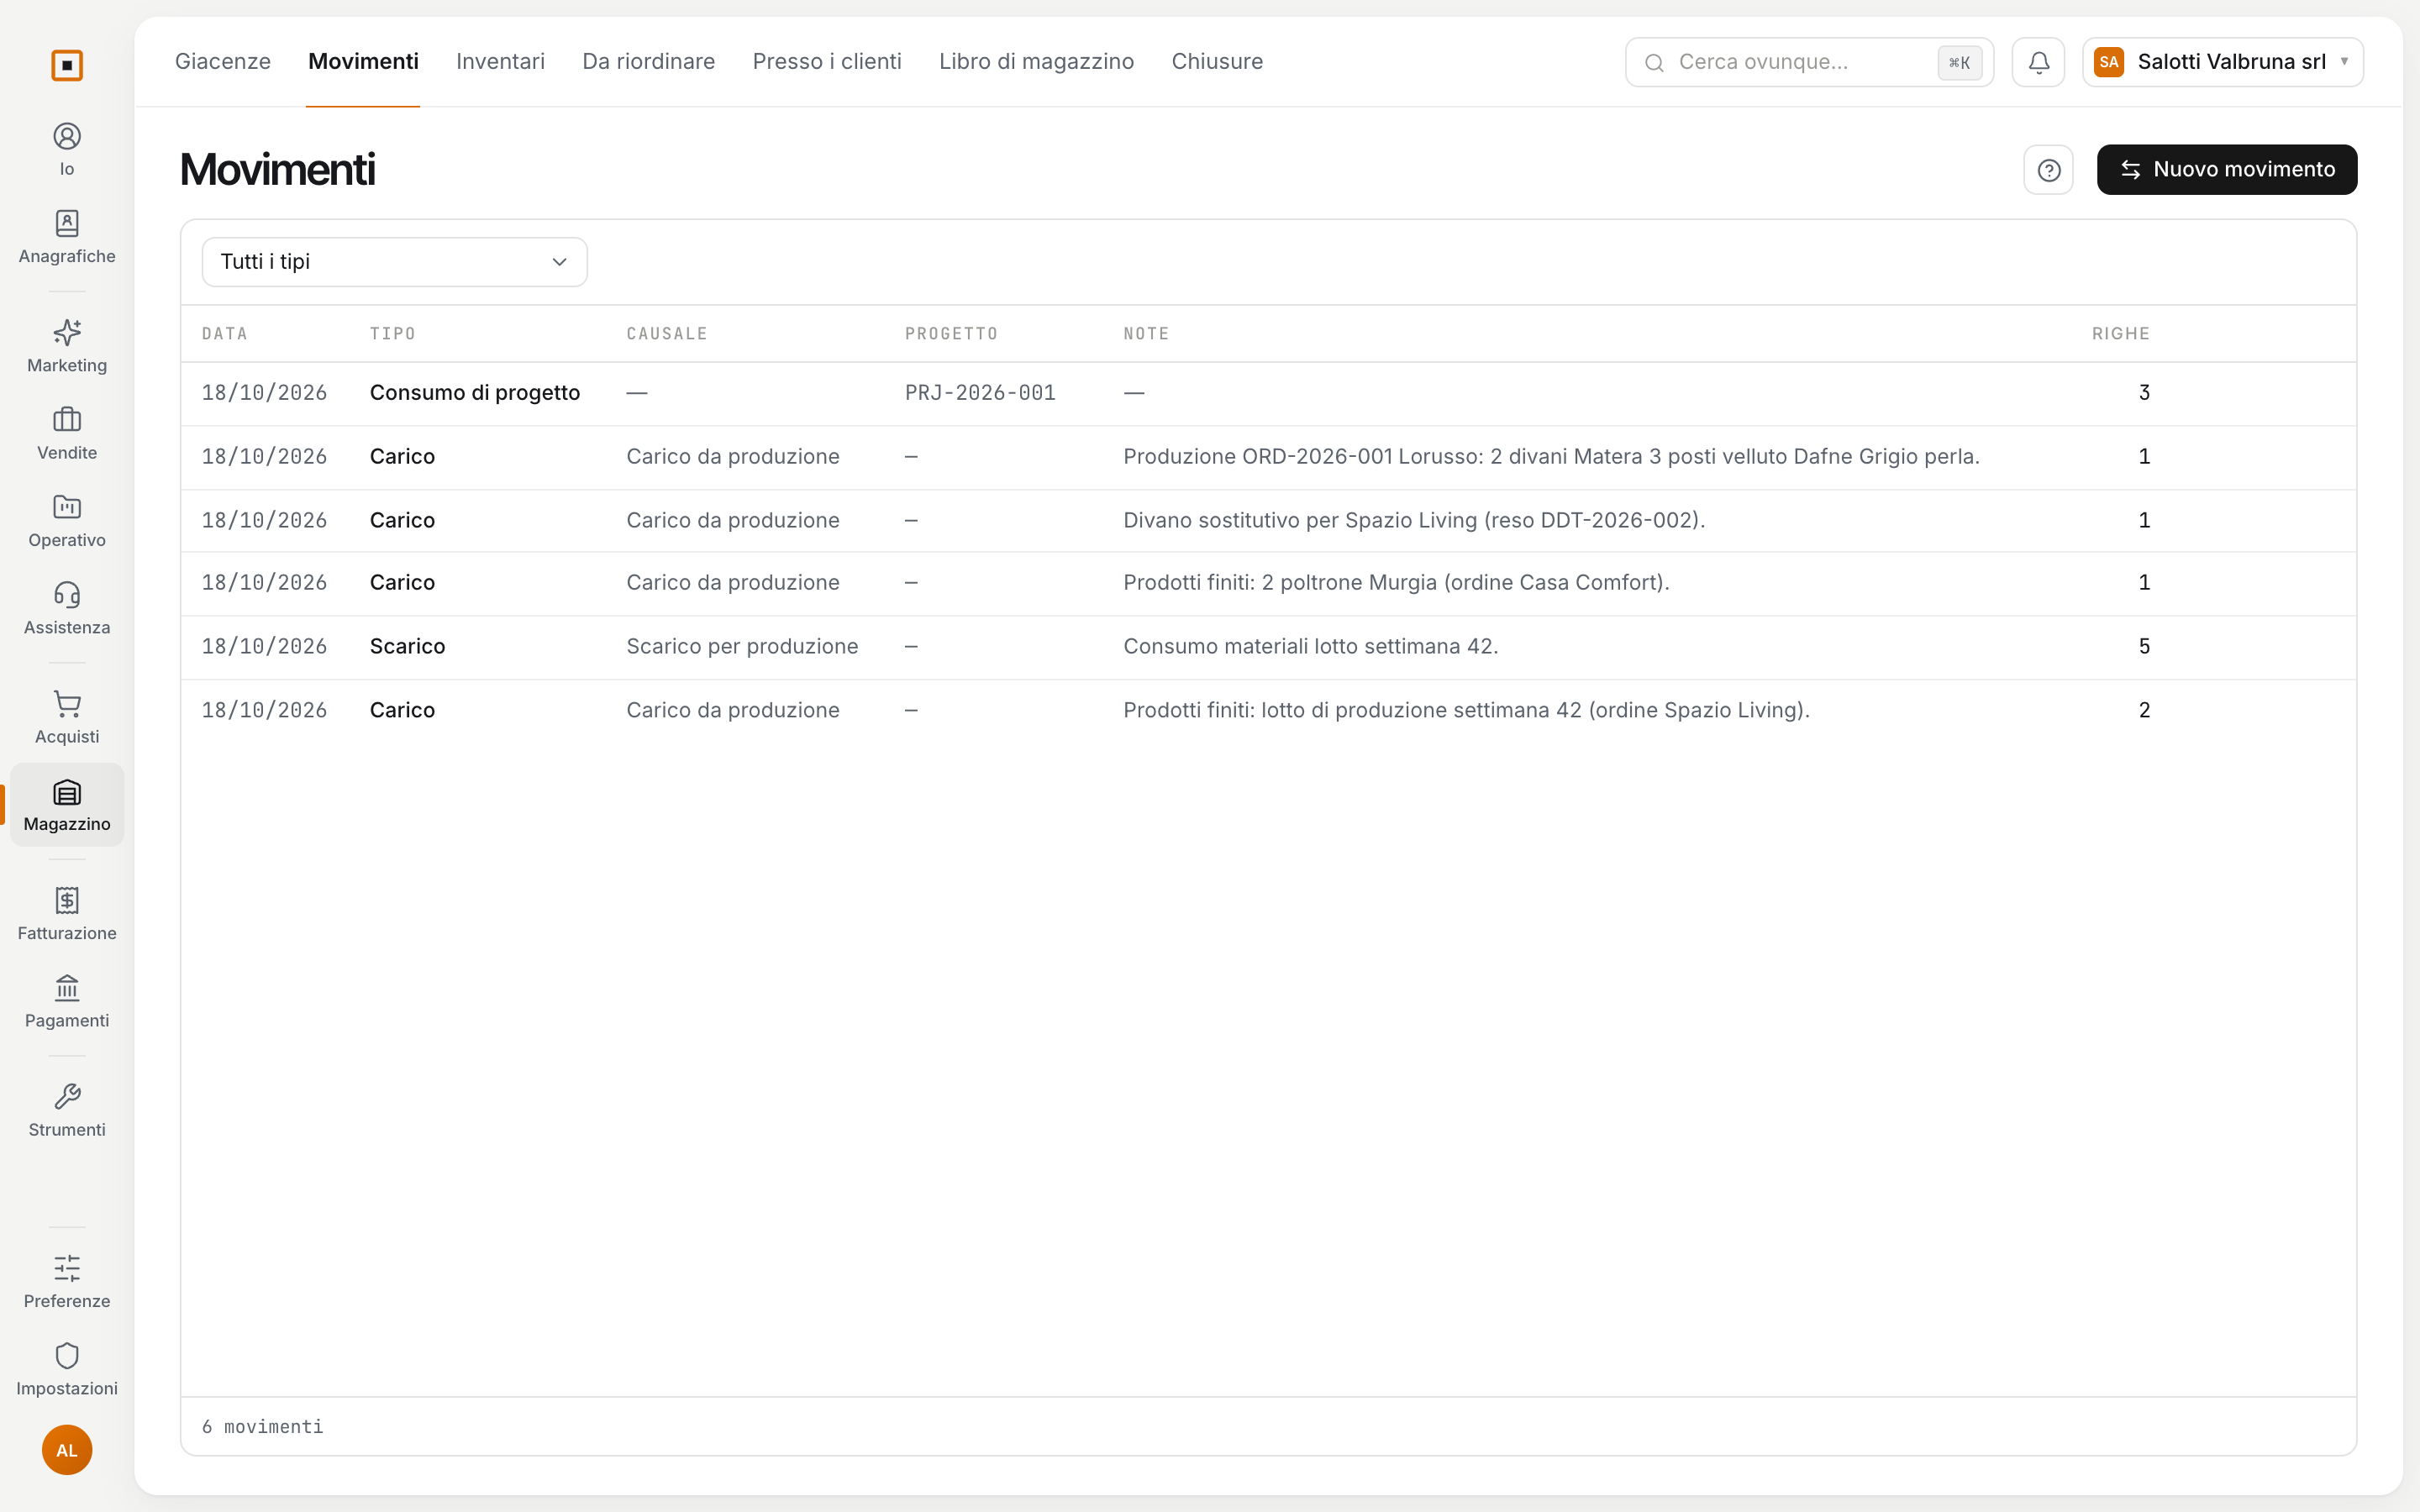
Task: Click the CAUSALE column header
Action: point(666,334)
